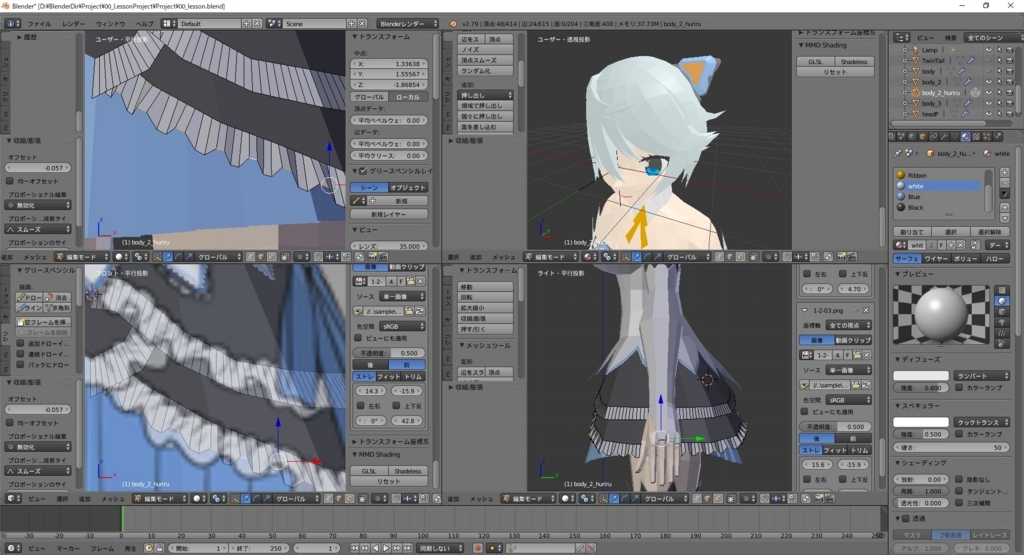
Task: Enable specular カラーランプ checkbox
Action: (959, 434)
